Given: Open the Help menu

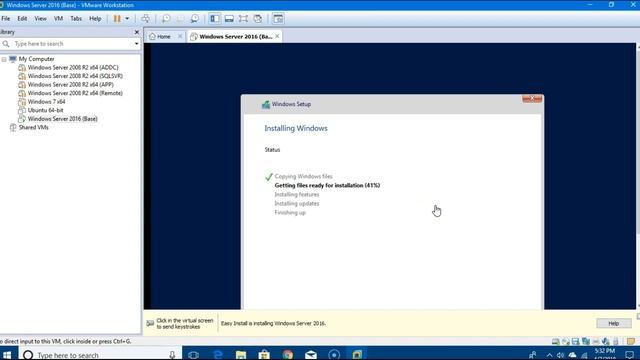Looking at the screenshot, I should [95, 19].
